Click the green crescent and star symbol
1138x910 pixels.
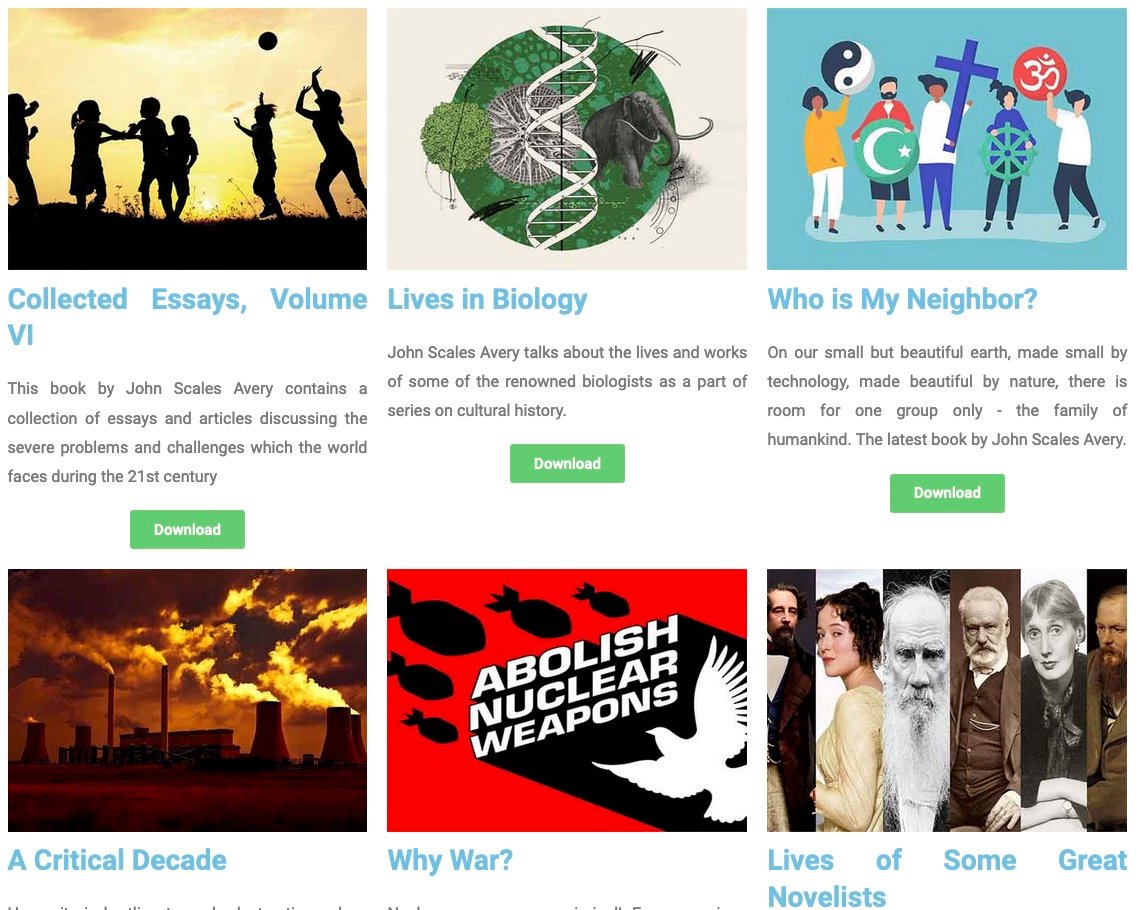coord(886,151)
